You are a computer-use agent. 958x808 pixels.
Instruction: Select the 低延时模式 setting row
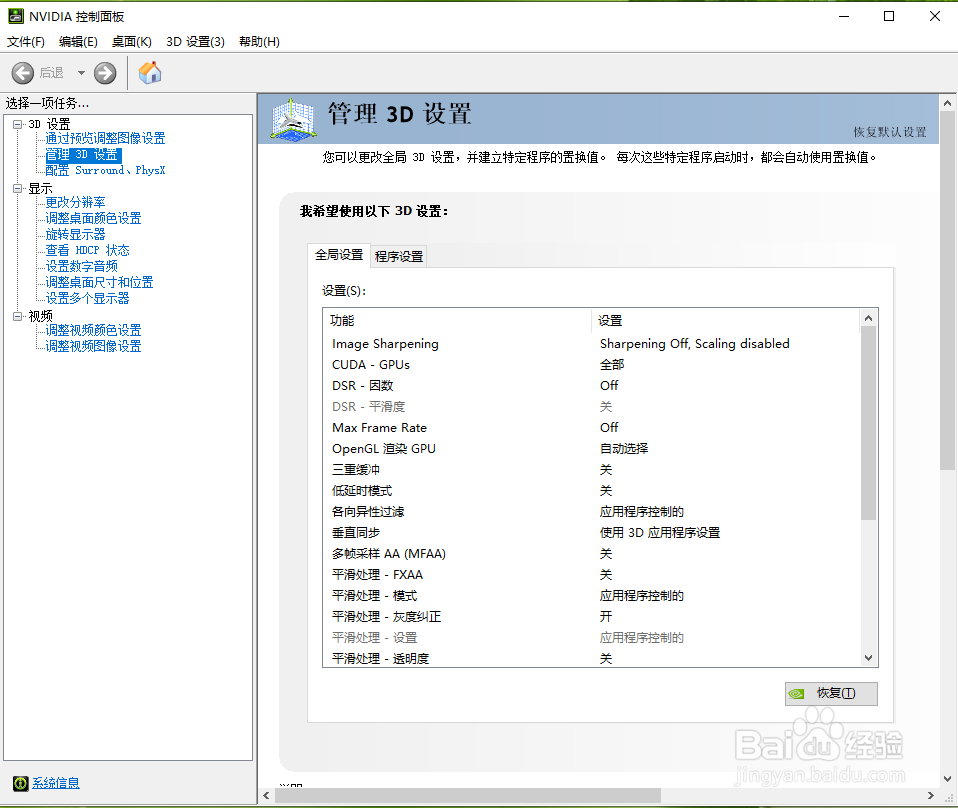coord(591,491)
